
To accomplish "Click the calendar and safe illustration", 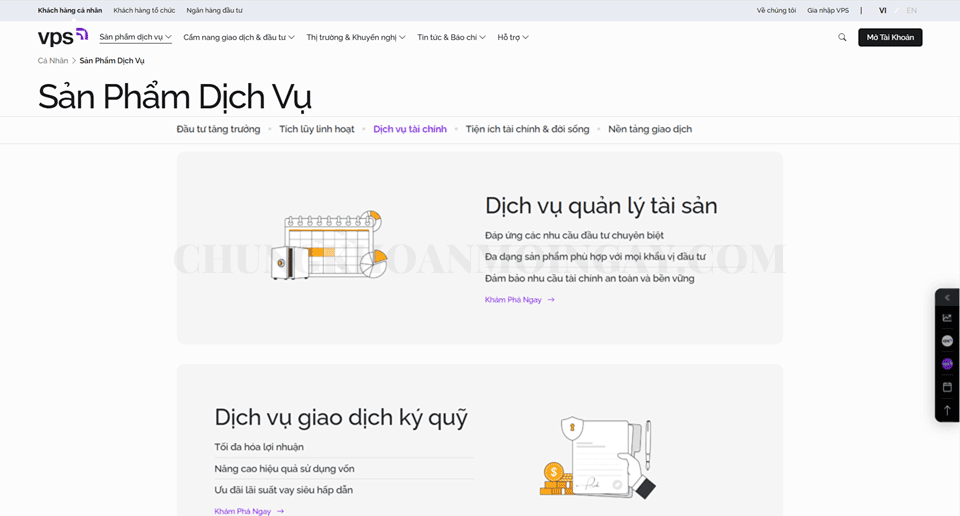I will (x=328, y=245).
